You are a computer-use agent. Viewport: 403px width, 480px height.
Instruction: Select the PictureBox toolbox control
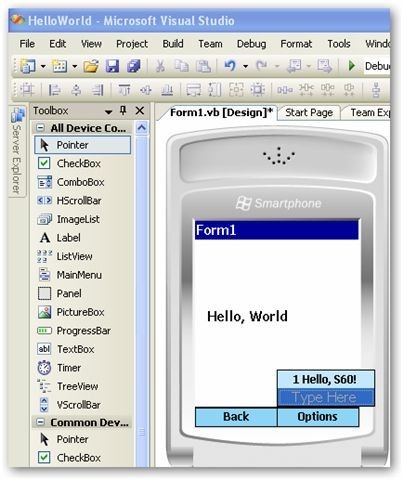(x=82, y=312)
